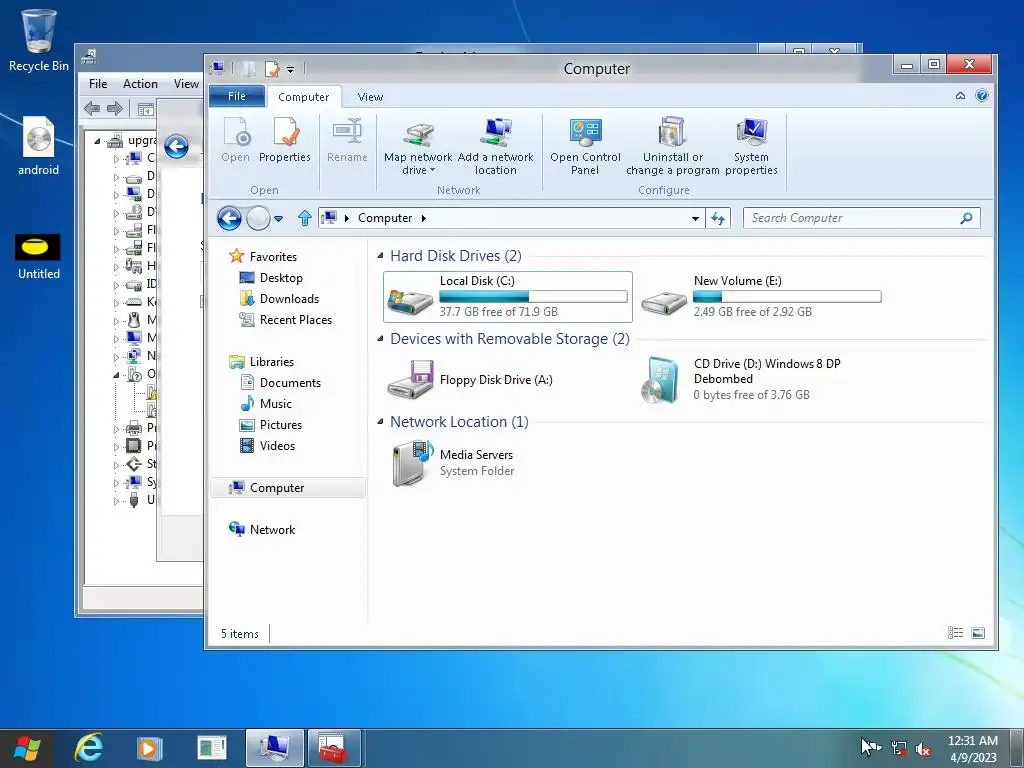
Task: Open the Help question mark icon
Action: (982, 95)
